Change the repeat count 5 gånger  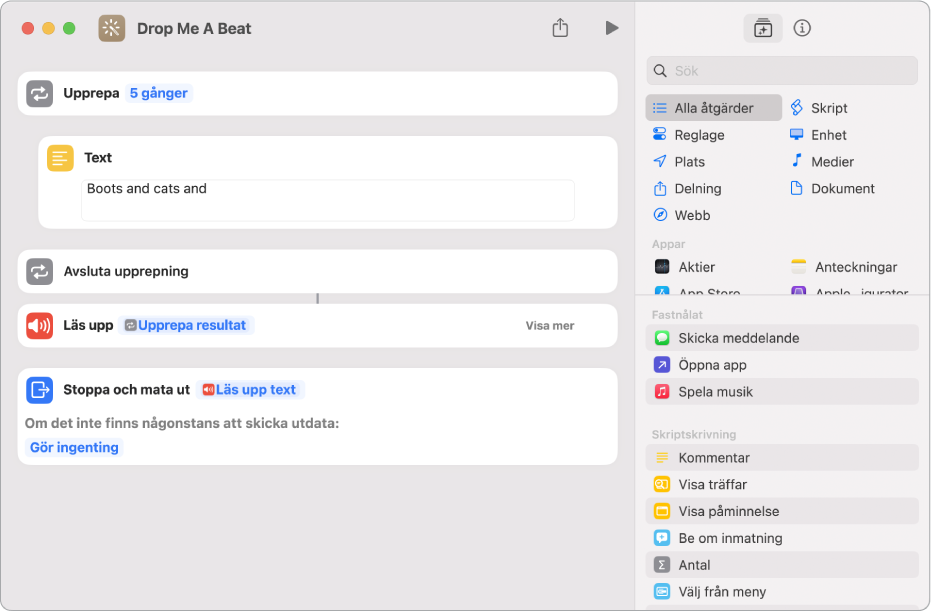[159, 93]
